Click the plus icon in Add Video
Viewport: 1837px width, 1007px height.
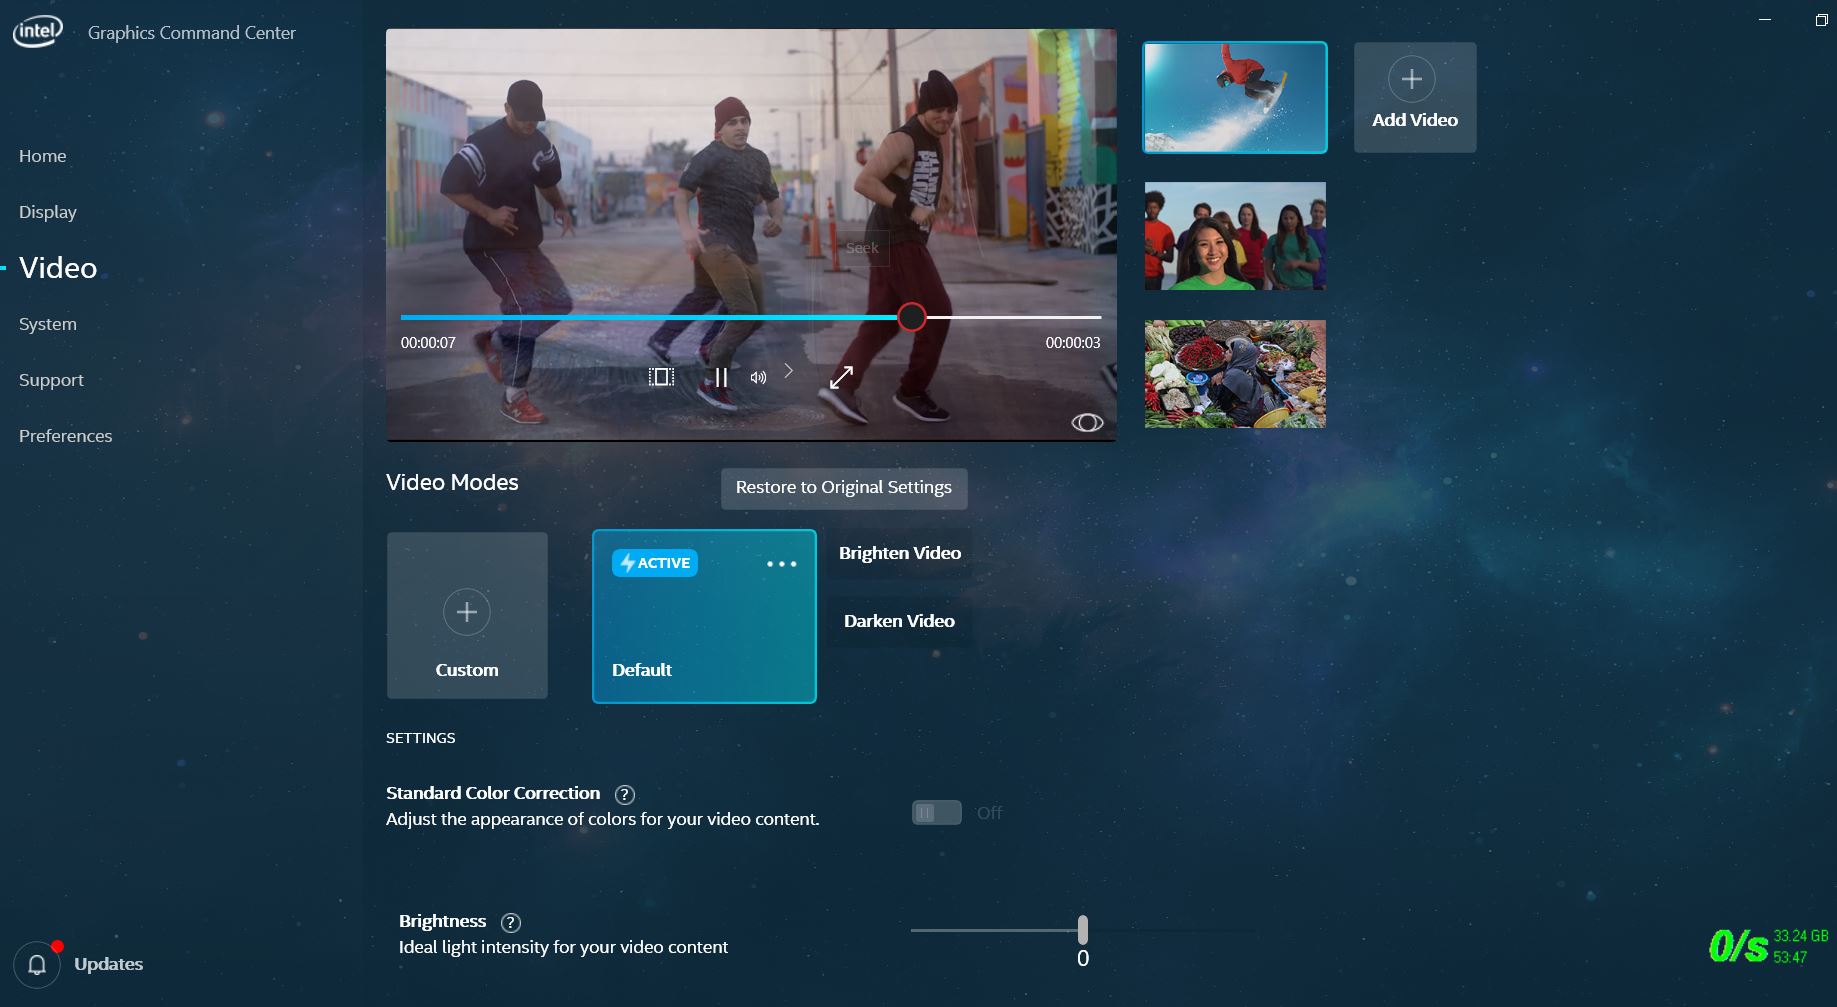[x=1411, y=79]
